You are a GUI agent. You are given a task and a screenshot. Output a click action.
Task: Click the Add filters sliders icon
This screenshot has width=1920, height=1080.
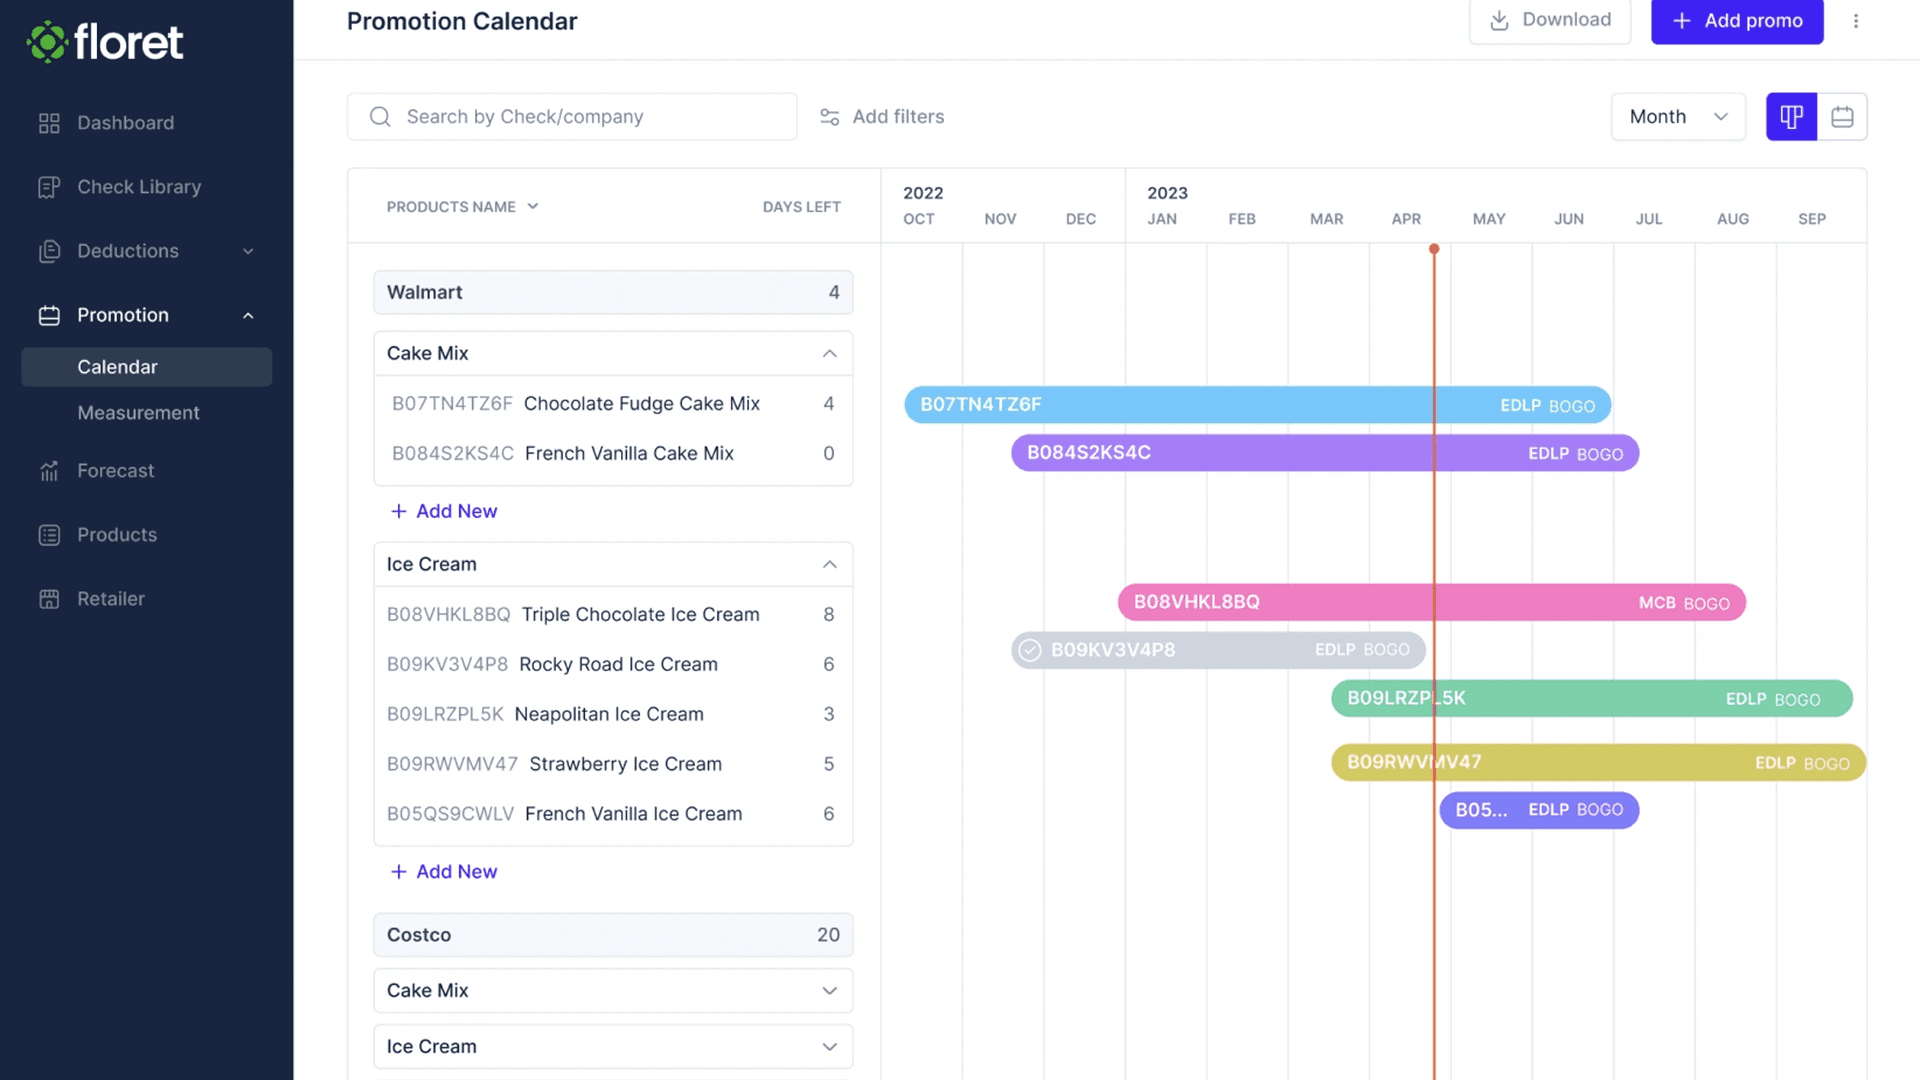(x=829, y=117)
